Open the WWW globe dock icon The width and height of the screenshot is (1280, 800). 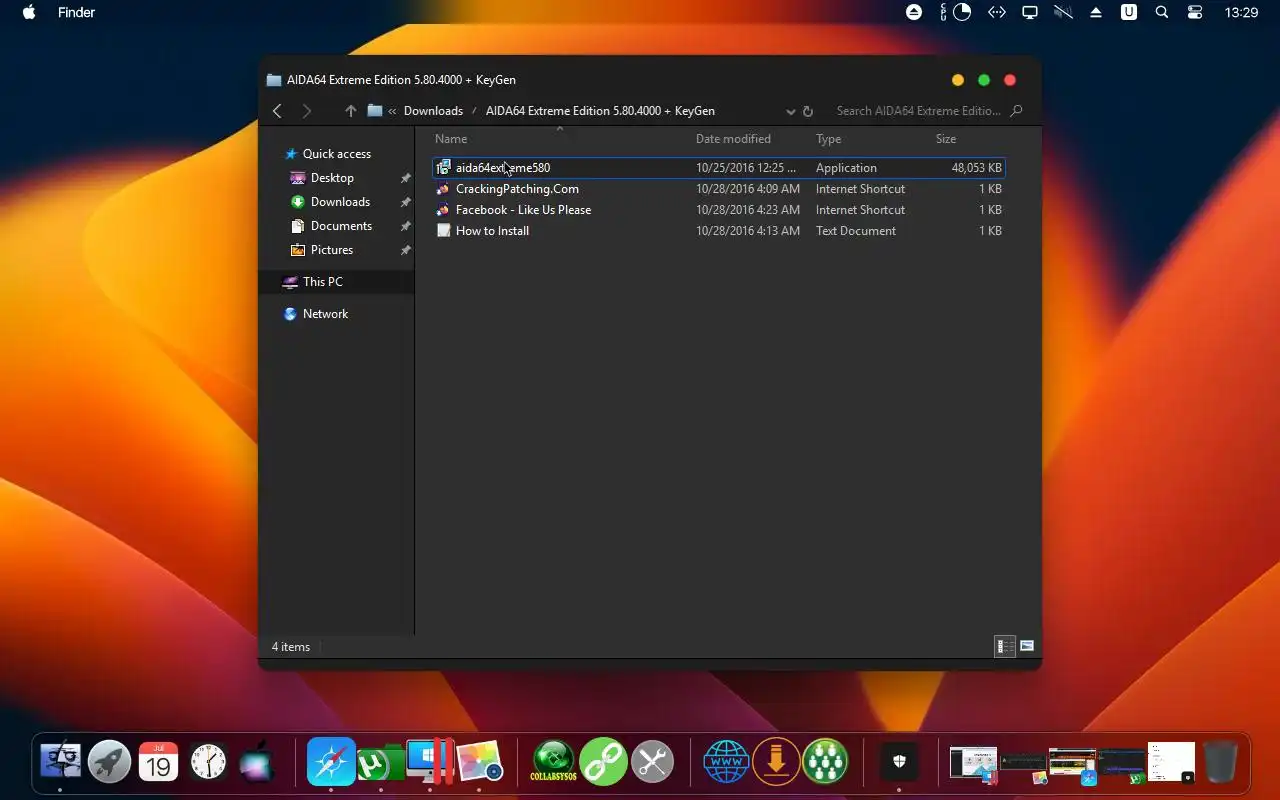click(x=726, y=763)
